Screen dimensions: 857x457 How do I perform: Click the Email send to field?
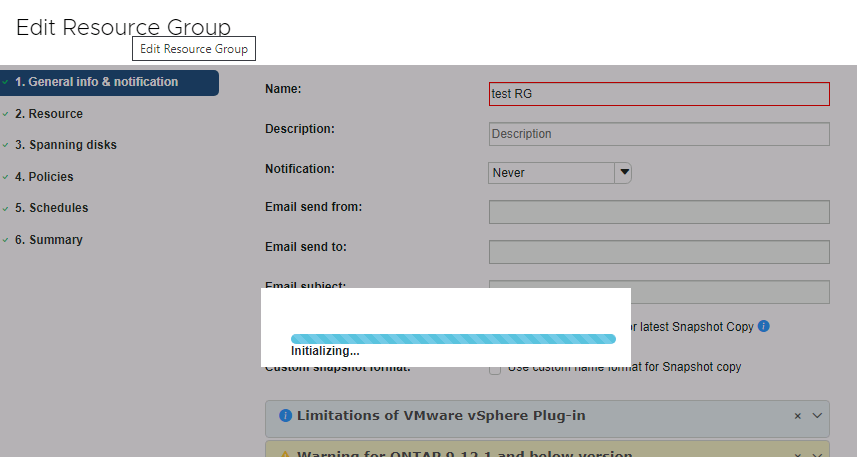coord(658,252)
